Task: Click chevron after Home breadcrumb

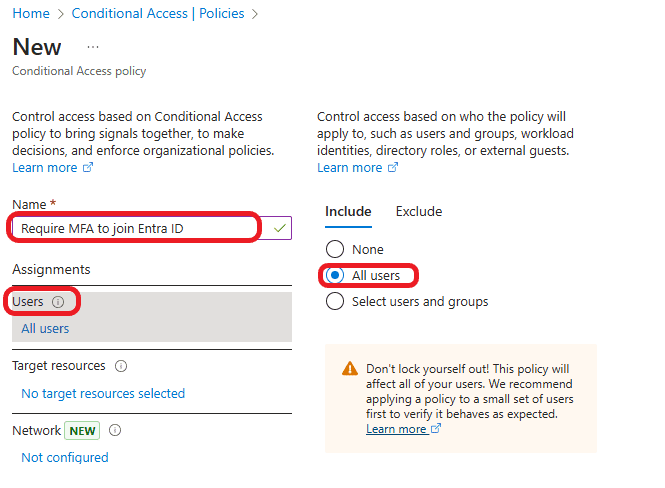Action: tap(61, 14)
